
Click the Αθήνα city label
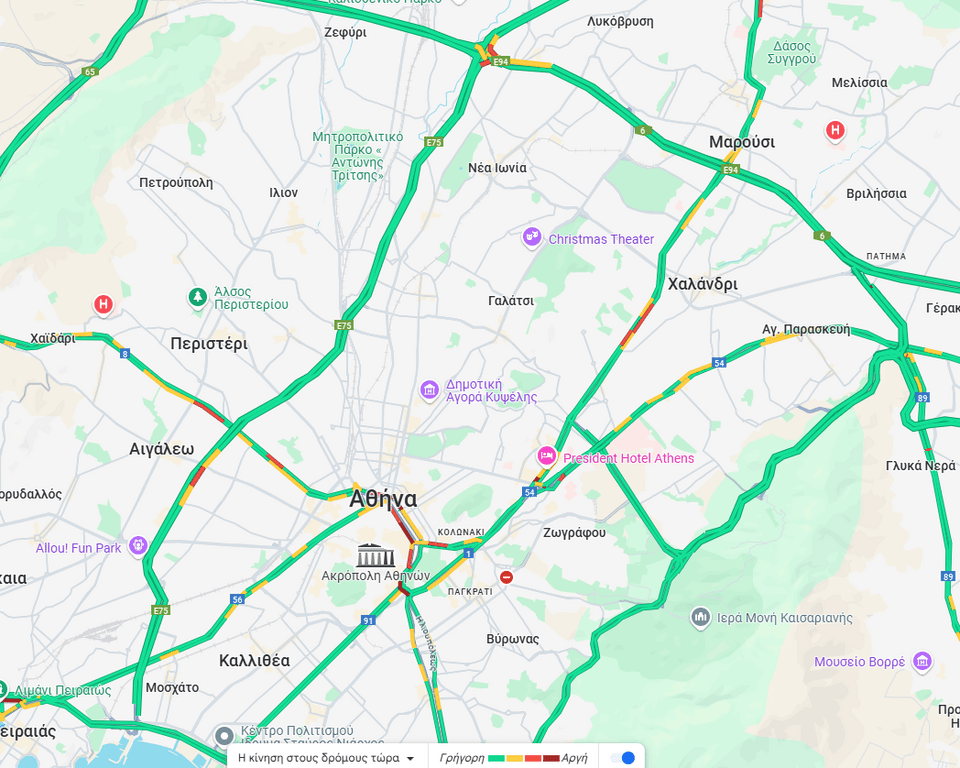(383, 499)
